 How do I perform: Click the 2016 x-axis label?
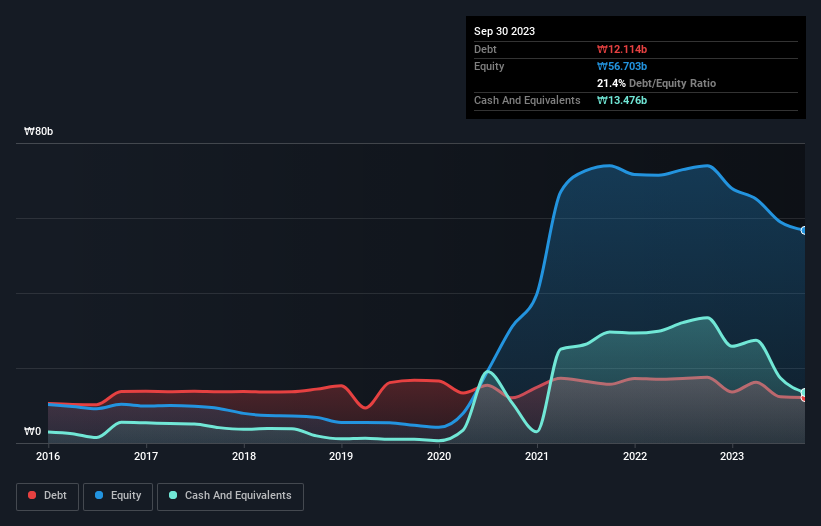pyautogui.click(x=48, y=456)
